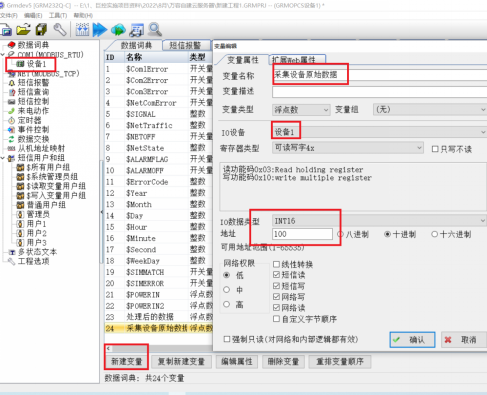Open the 文件(F) menu
Image resolution: width=487 pixels, height=395 pixels.
(x=8, y=15)
